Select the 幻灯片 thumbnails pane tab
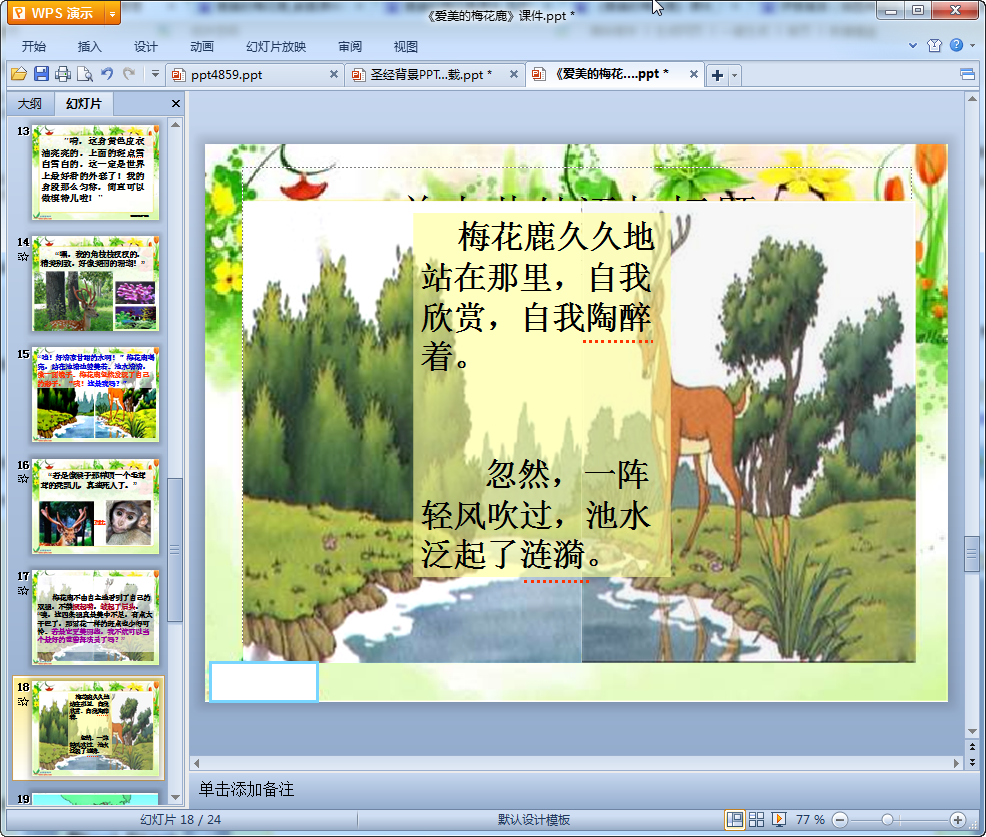986x837 pixels. point(84,104)
